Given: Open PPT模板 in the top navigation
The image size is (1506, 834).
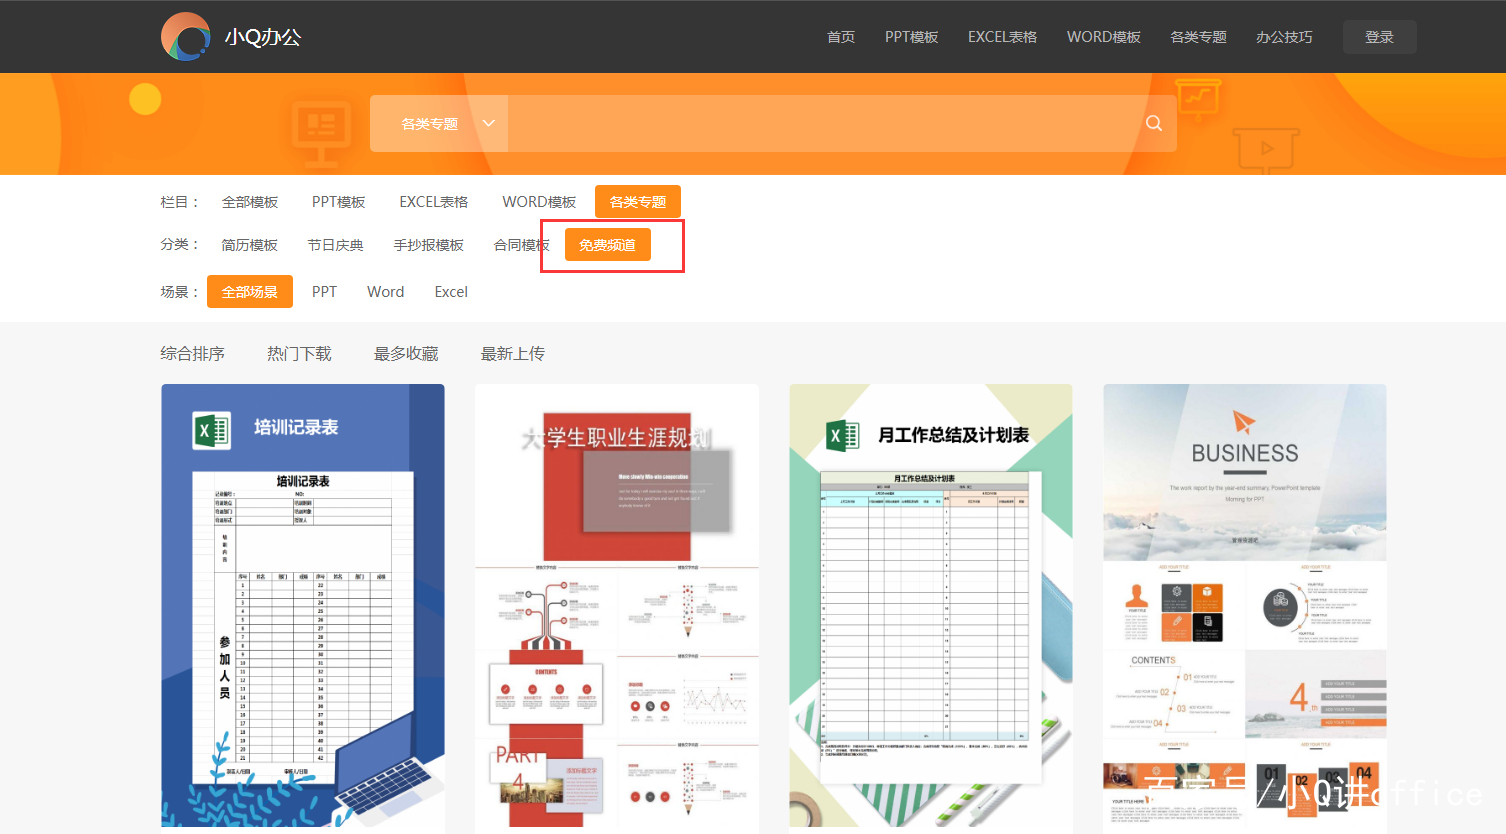Looking at the screenshot, I should click(911, 37).
